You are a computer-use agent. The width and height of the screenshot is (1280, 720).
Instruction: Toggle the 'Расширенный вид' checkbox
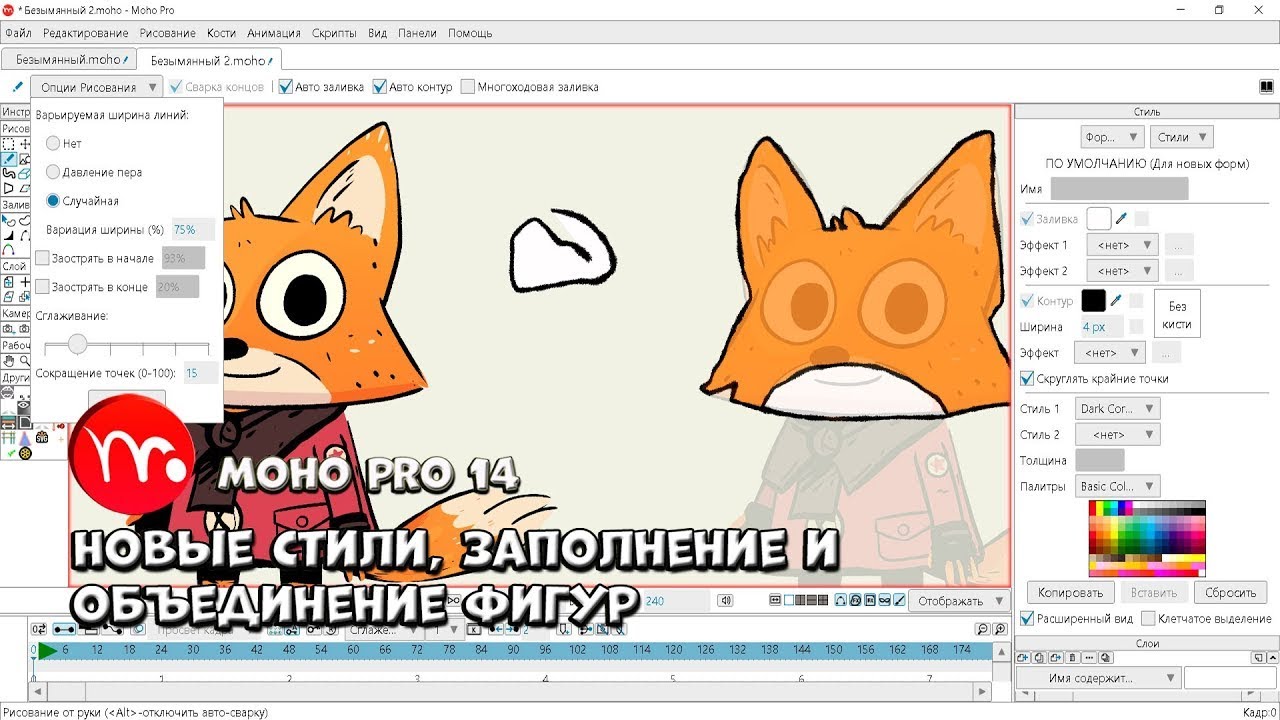pyautogui.click(x=1027, y=619)
